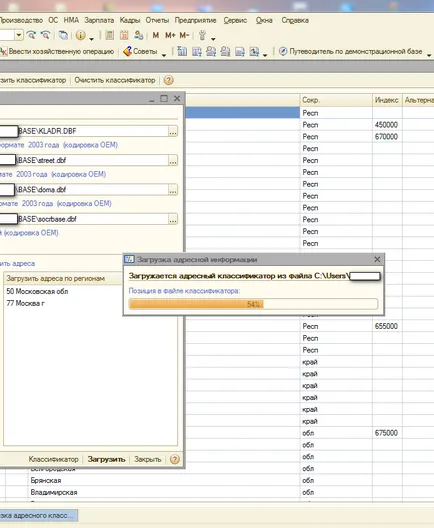The height and width of the screenshot is (528, 434).
Task: Open the Советы tips button
Action: (140, 52)
